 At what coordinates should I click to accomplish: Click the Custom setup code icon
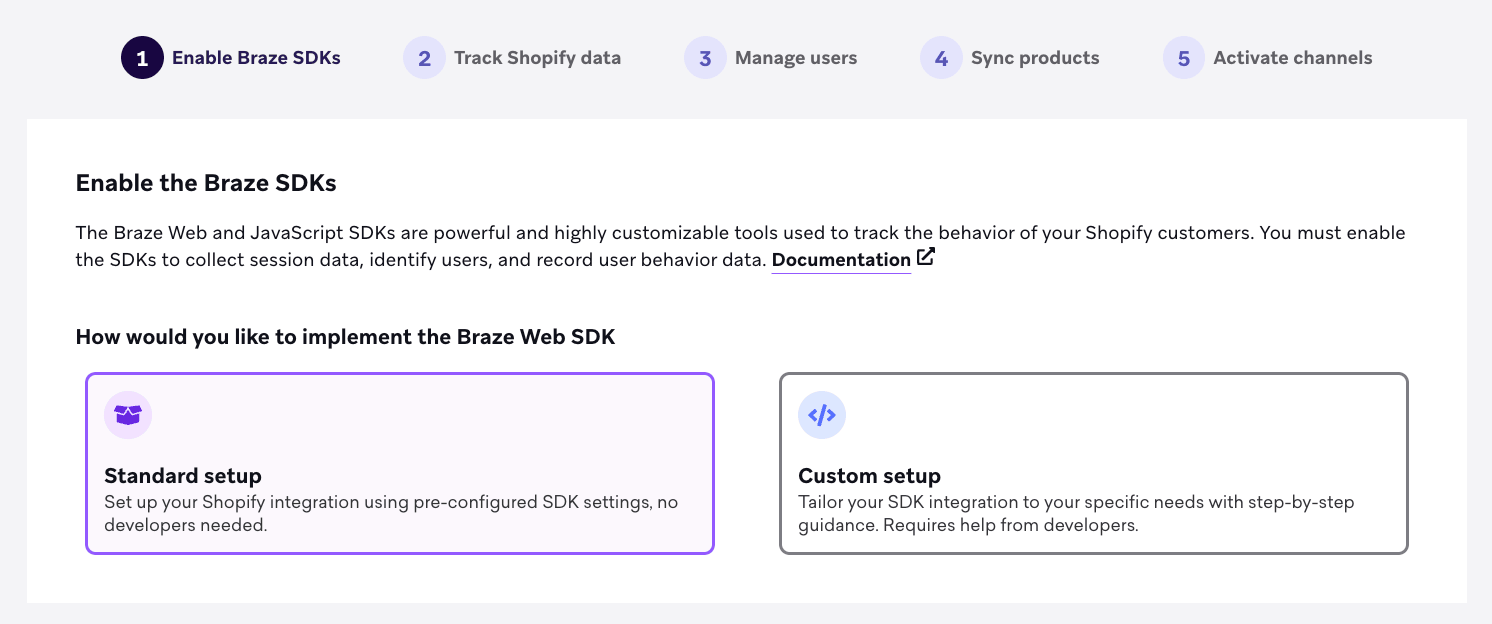point(822,414)
